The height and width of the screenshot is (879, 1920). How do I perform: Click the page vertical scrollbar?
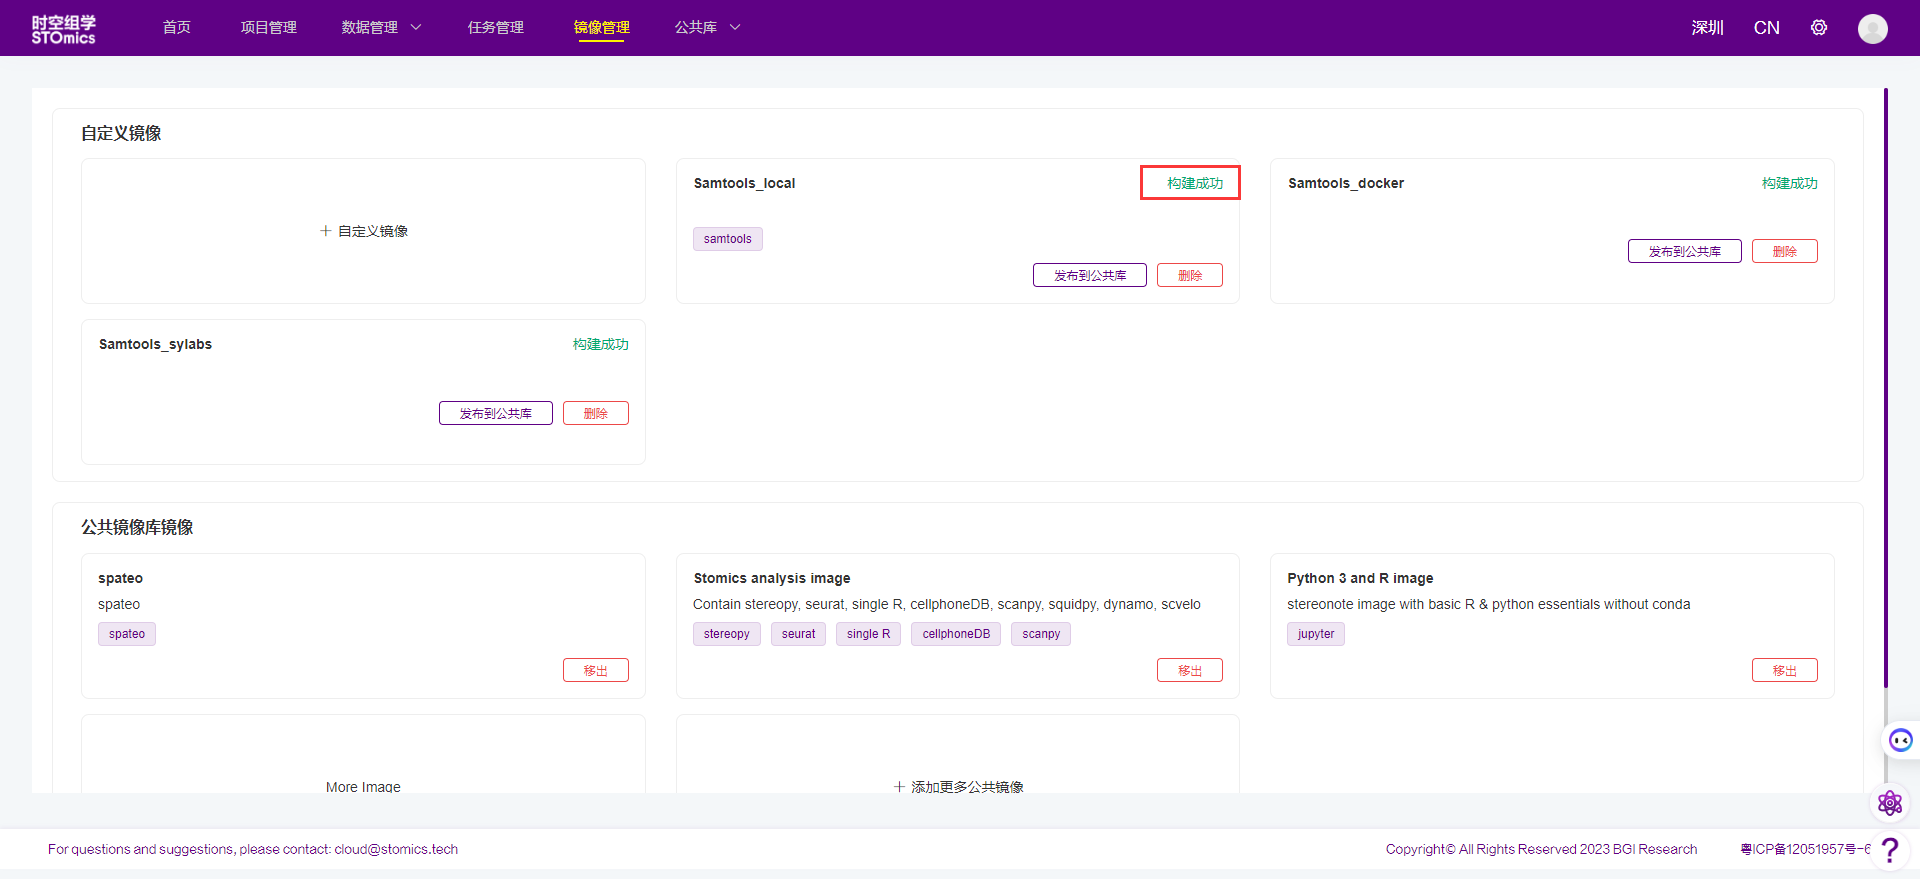click(x=1885, y=388)
